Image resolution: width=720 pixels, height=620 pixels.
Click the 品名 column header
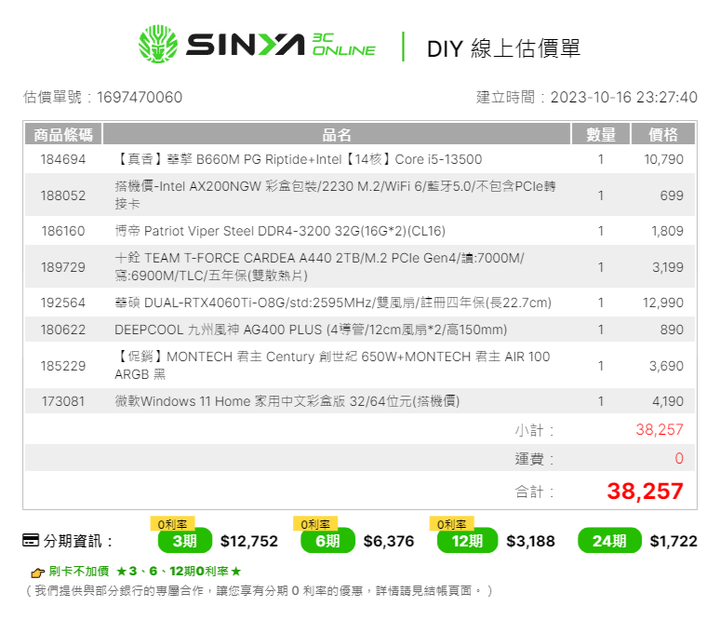pos(337,135)
